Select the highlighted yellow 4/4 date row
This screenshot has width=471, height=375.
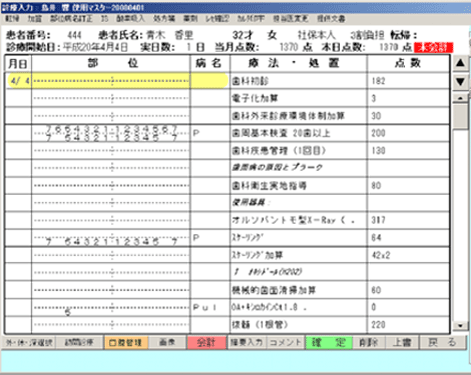pyautogui.click(x=117, y=81)
